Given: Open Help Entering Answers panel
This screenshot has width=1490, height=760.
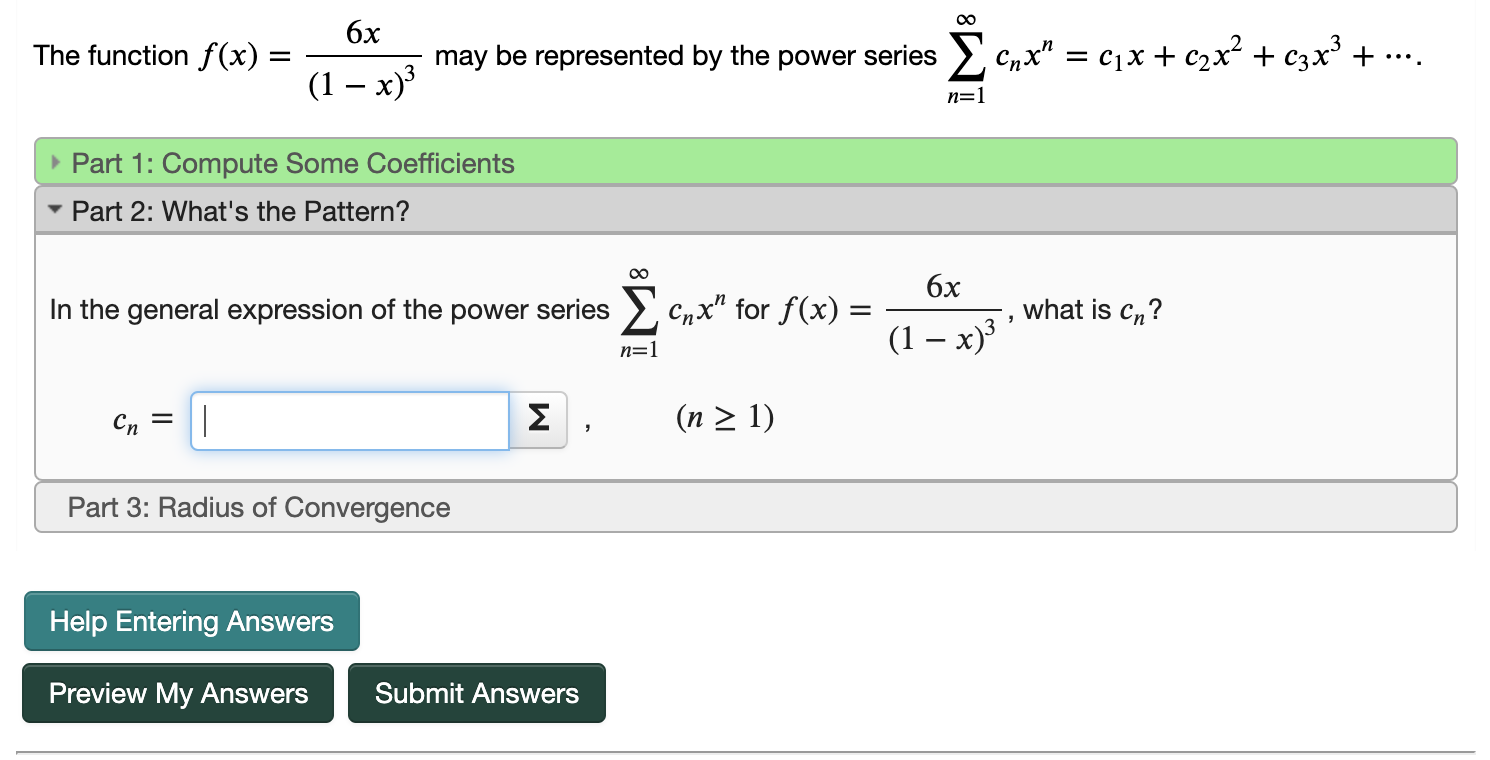Looking at the screenshot, I should (191, 621).
